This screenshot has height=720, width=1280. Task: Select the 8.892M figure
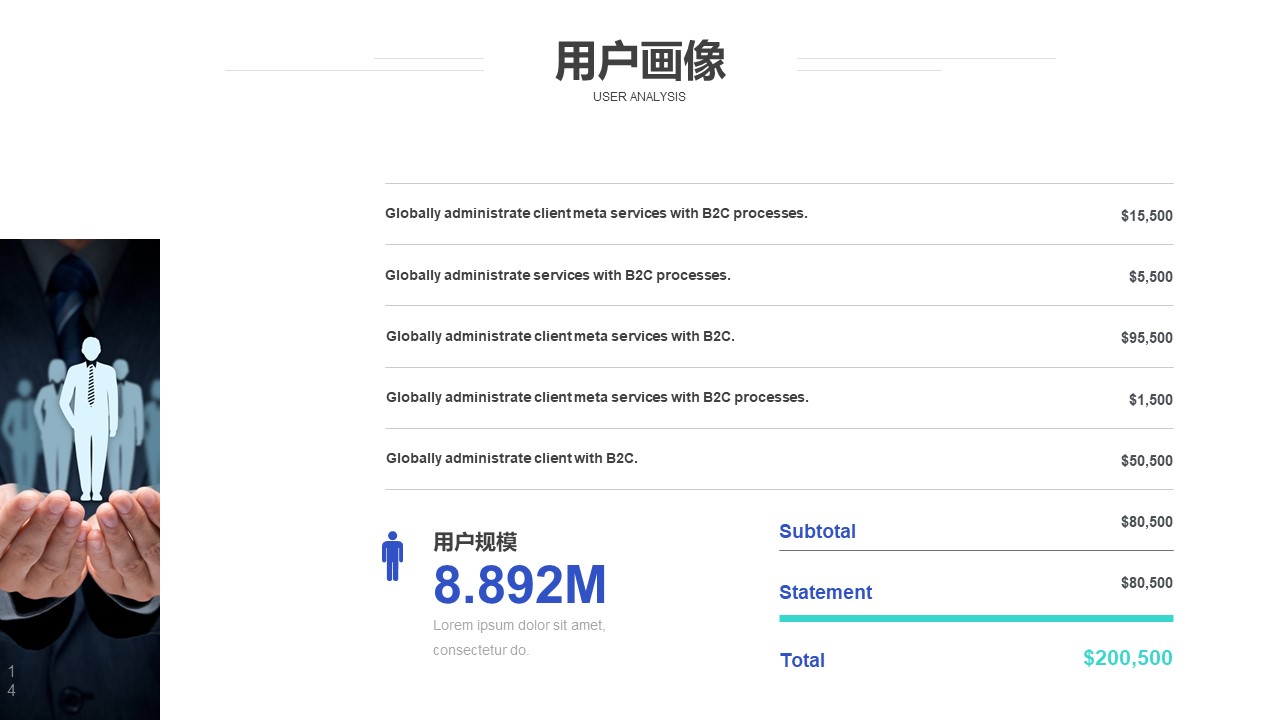pos(520,585)
